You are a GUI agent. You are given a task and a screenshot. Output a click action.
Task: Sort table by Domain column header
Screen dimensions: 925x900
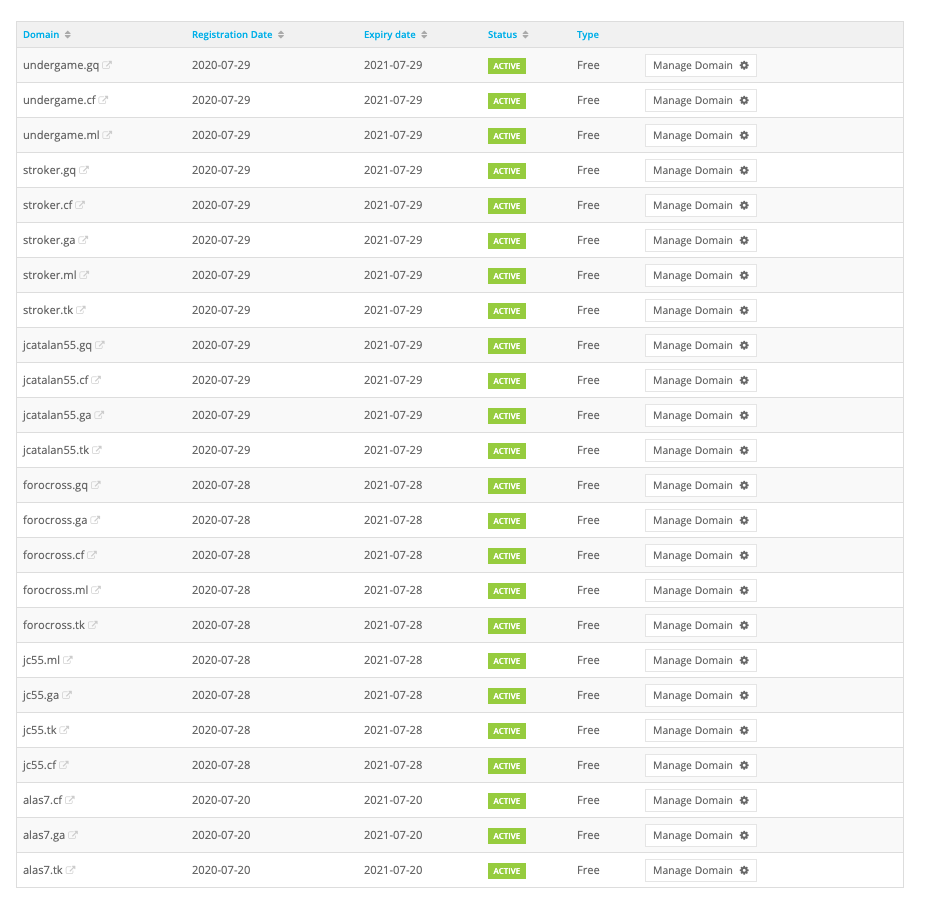(x=47, y=34)
